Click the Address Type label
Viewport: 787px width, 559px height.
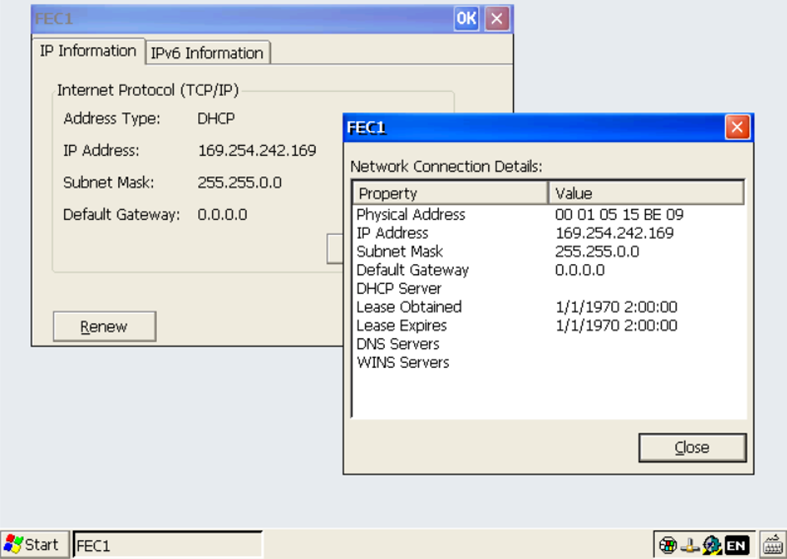pos(112,119)
